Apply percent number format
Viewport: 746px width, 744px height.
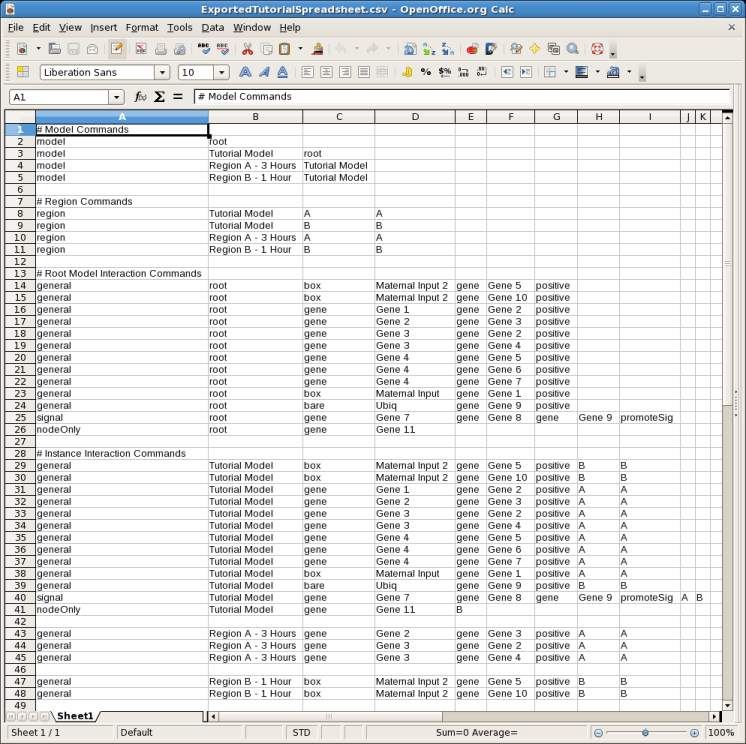pyautogui.click(x=426, y=72)
